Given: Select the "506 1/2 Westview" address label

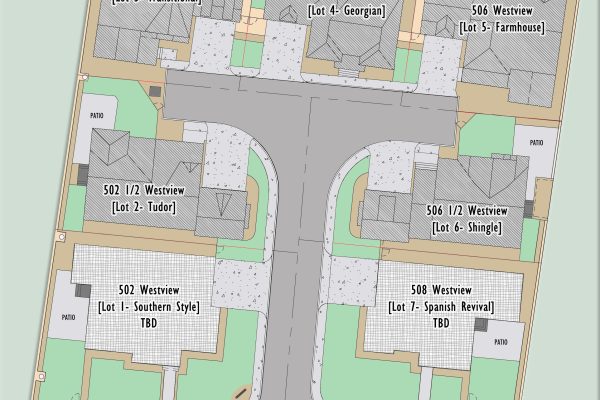Looking at the screenshot, I should coord(466,211).
